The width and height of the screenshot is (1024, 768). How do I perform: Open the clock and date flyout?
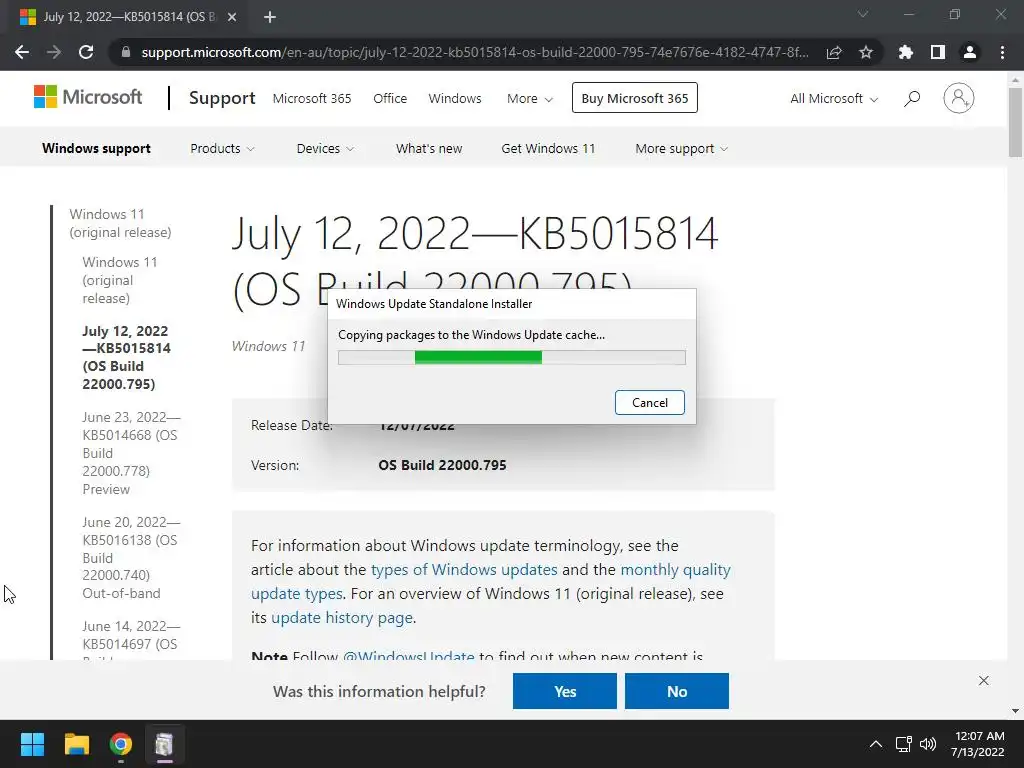[x=978, y=744]
